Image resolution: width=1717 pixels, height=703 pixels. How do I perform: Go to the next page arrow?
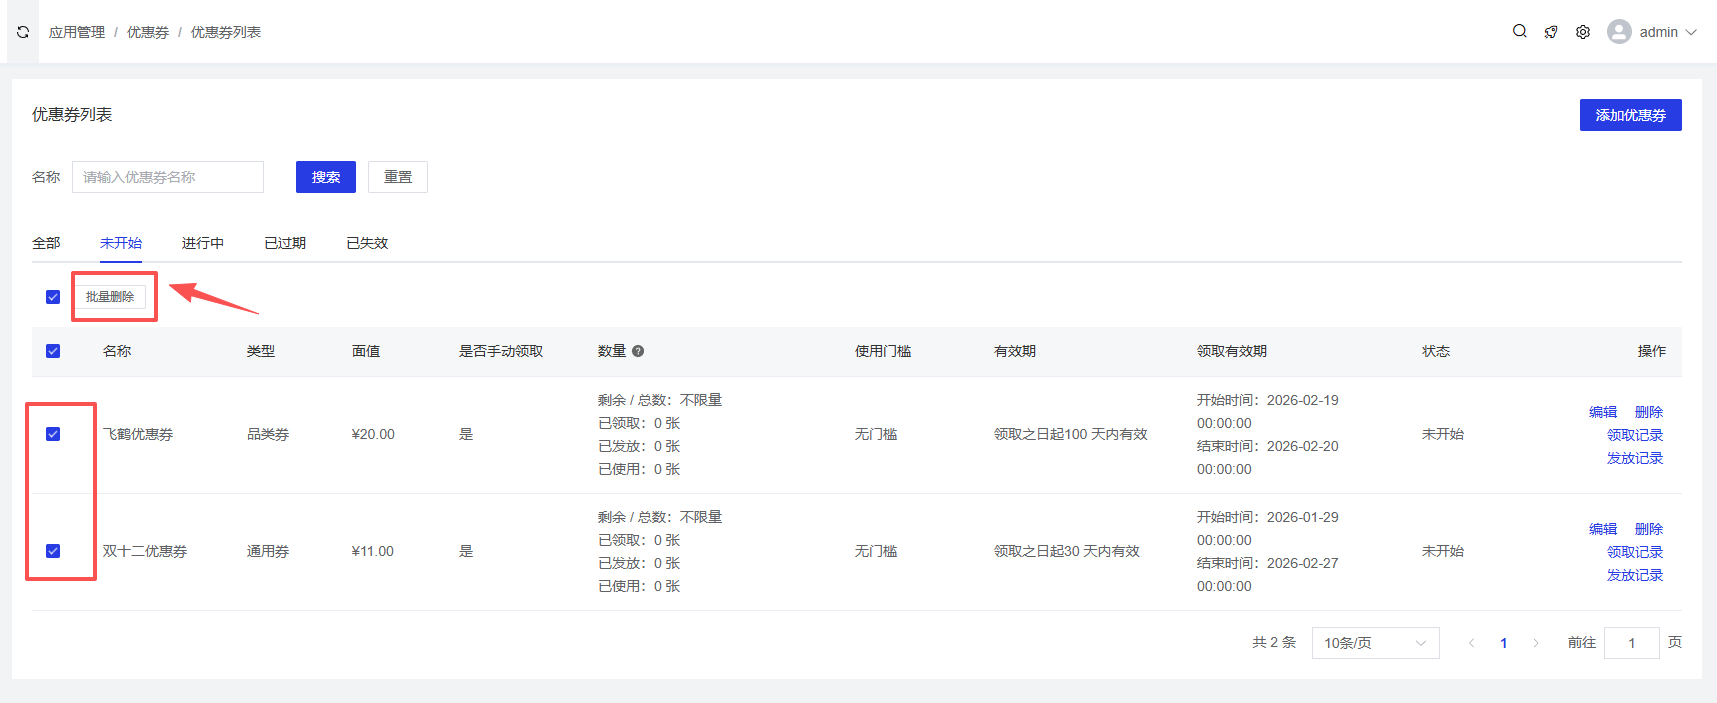(x=1536, y=643)
